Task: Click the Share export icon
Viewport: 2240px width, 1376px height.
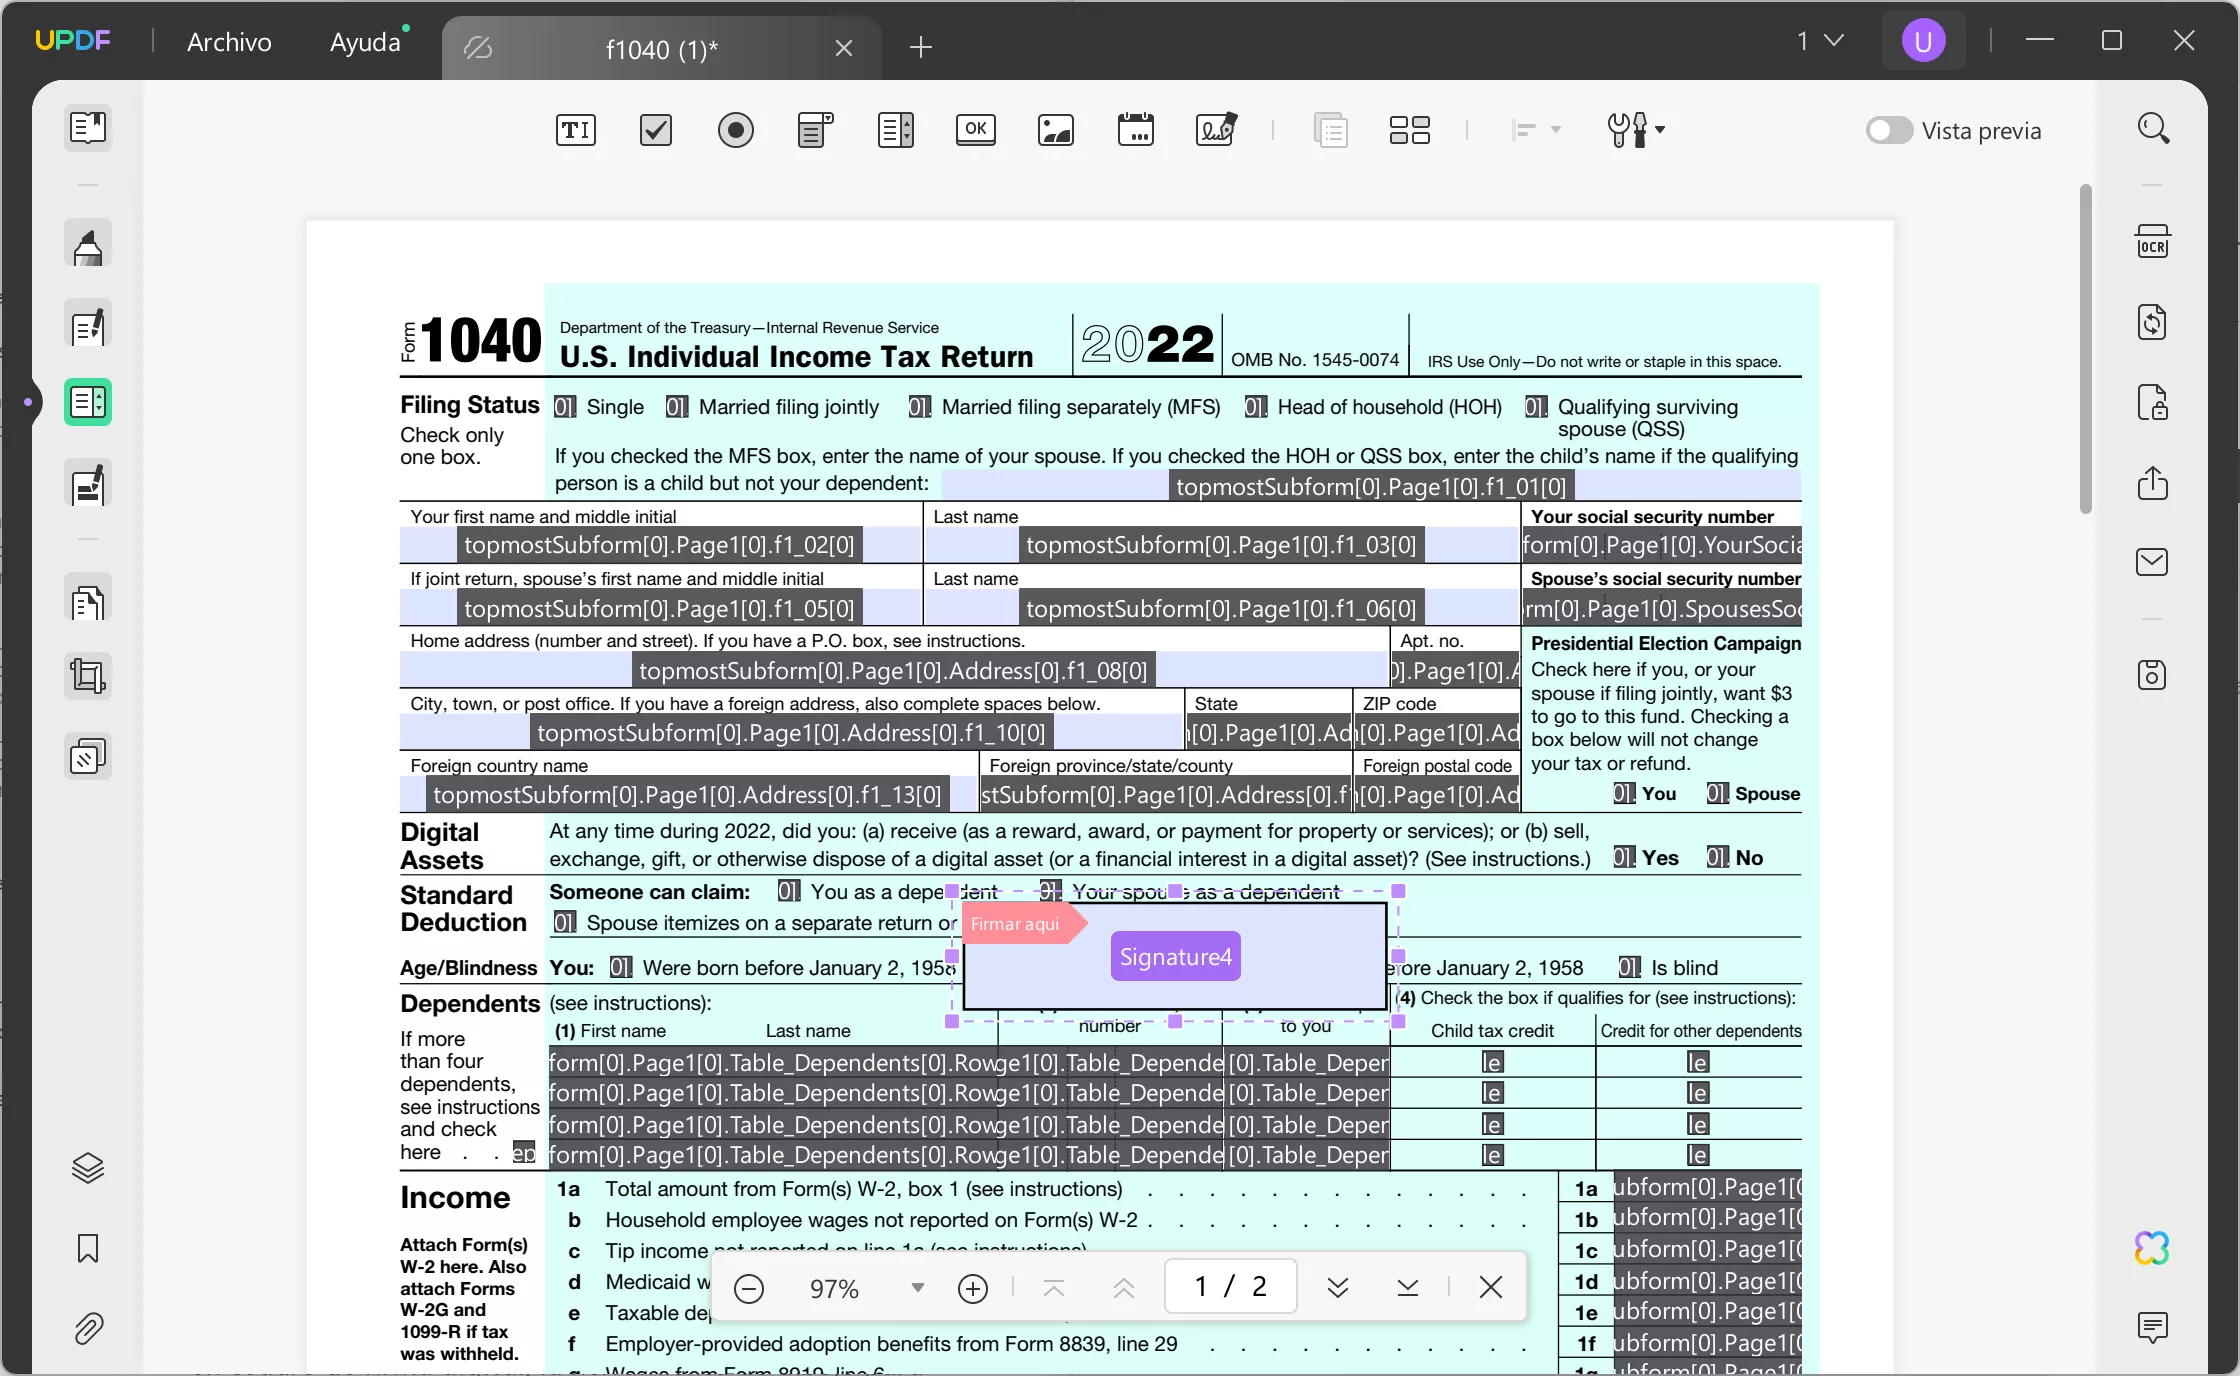Action: coord(2153,482)
